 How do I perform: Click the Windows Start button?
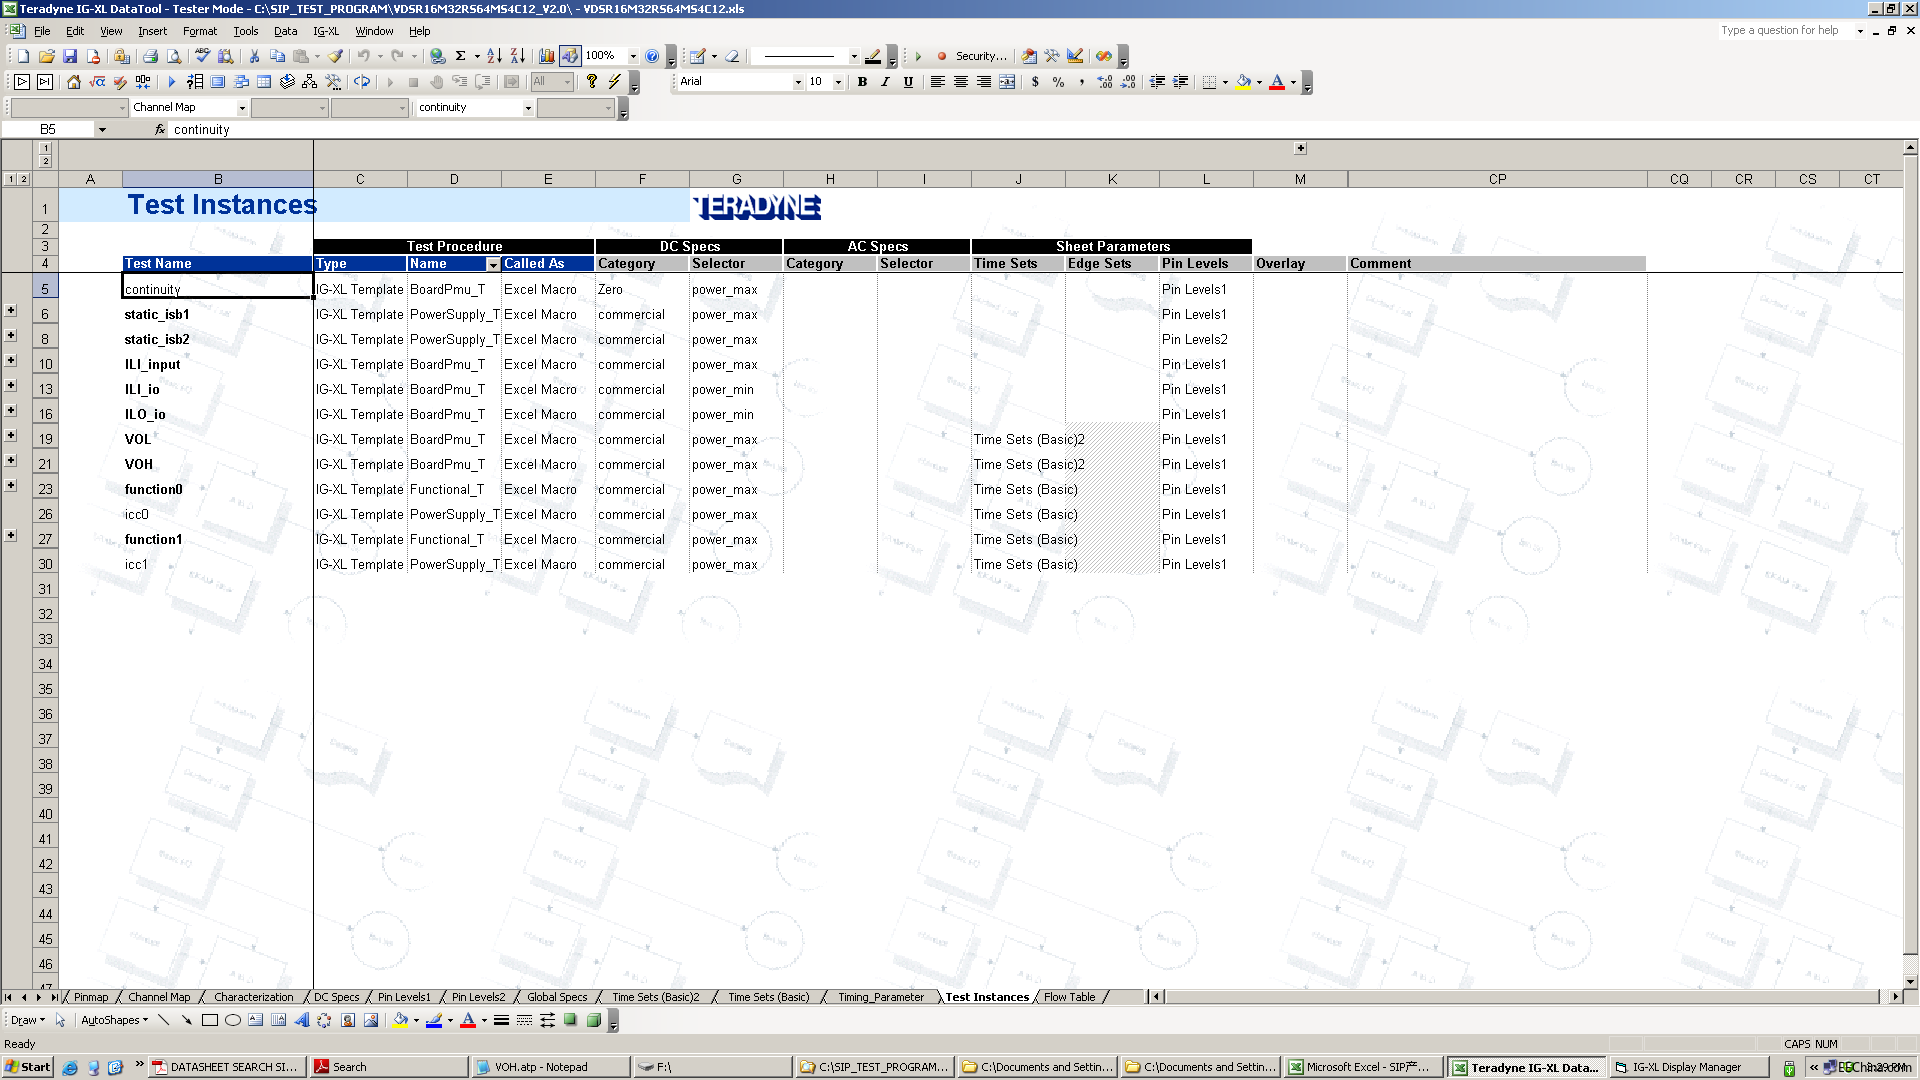(x=27, y=1067)
